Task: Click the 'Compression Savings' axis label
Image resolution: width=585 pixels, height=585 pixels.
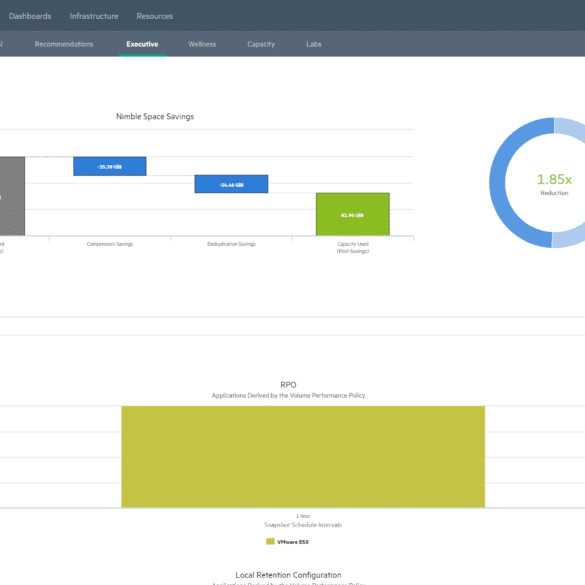Action: click(x=110, y=244)
